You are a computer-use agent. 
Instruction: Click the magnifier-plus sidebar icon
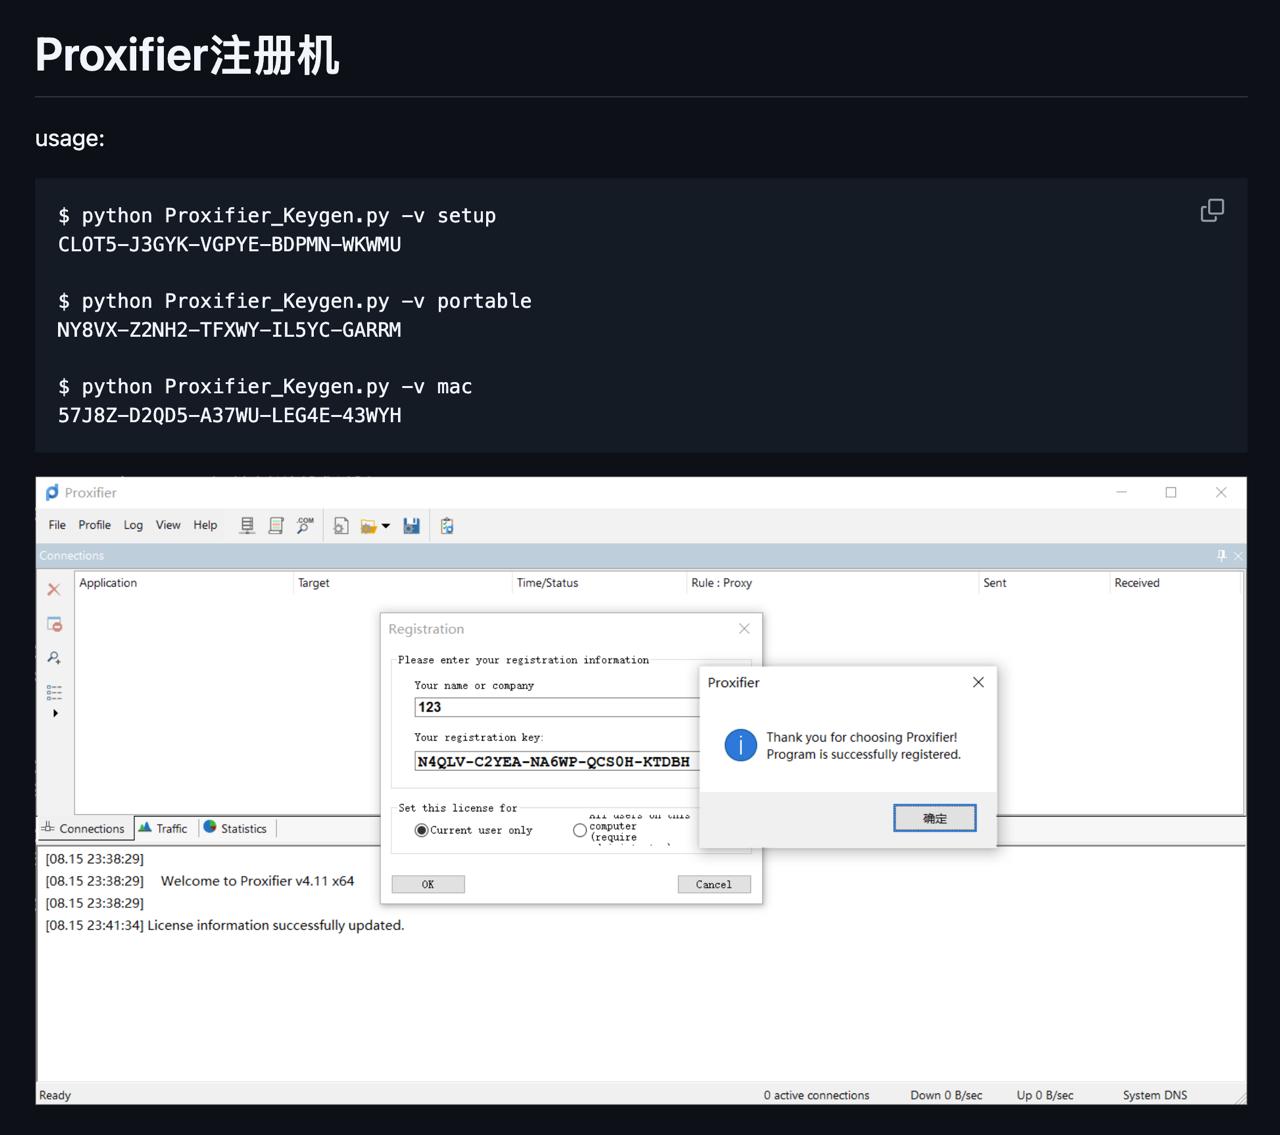tap(54, 658)
